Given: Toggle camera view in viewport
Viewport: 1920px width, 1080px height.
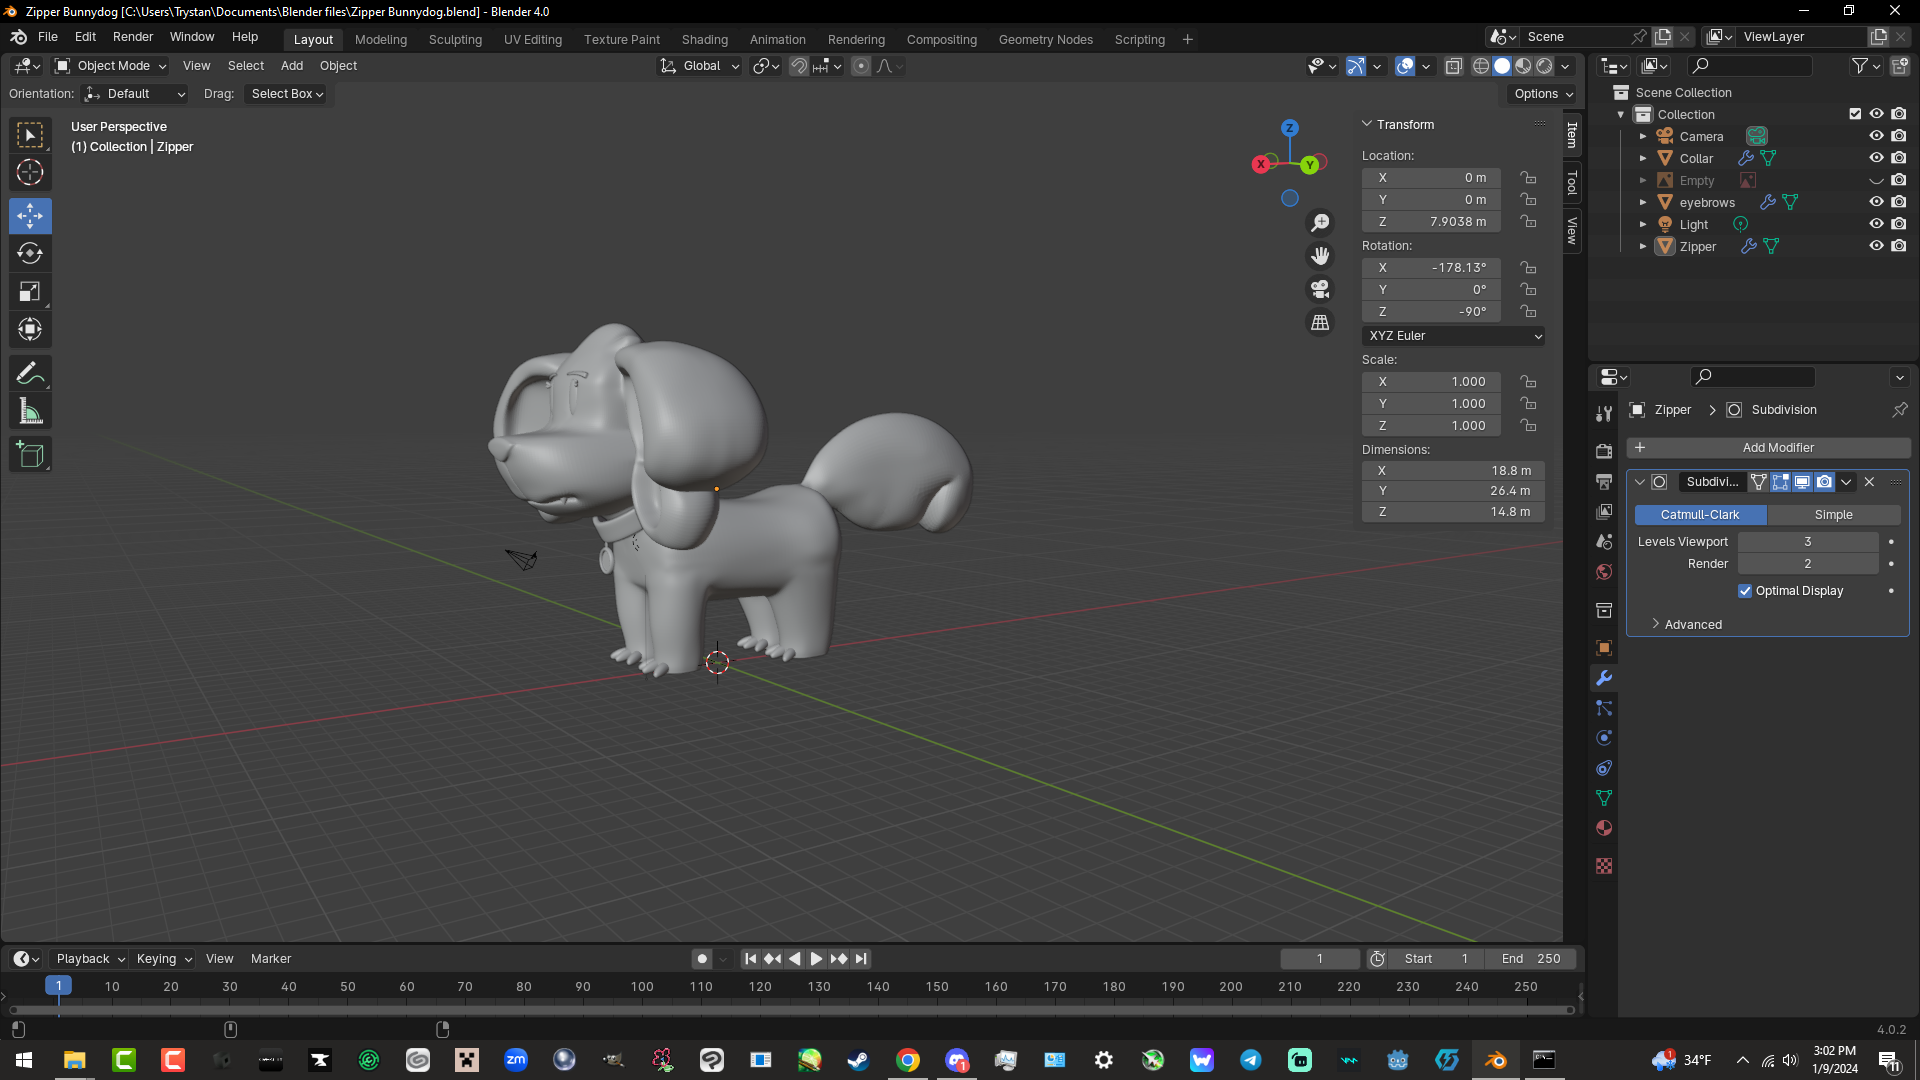Looking at the screenshot, I should [1320, 290].
